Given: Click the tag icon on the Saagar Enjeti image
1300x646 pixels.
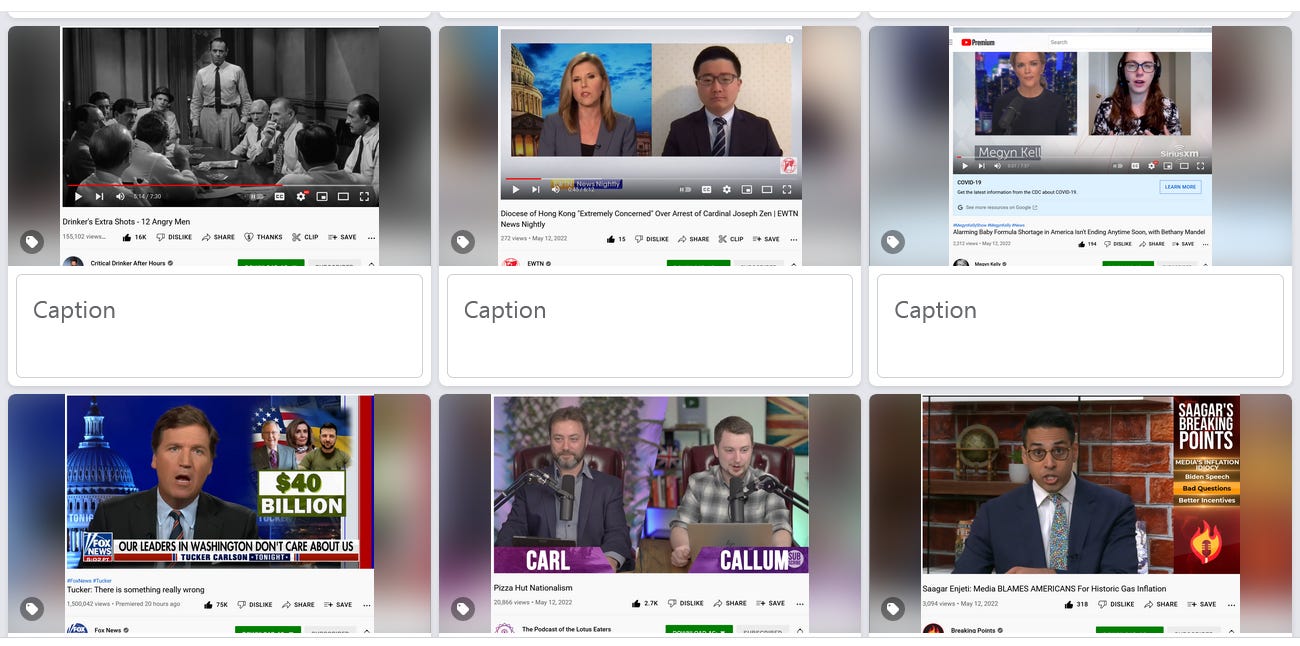Looking at the screenshot, I should 893,609.
